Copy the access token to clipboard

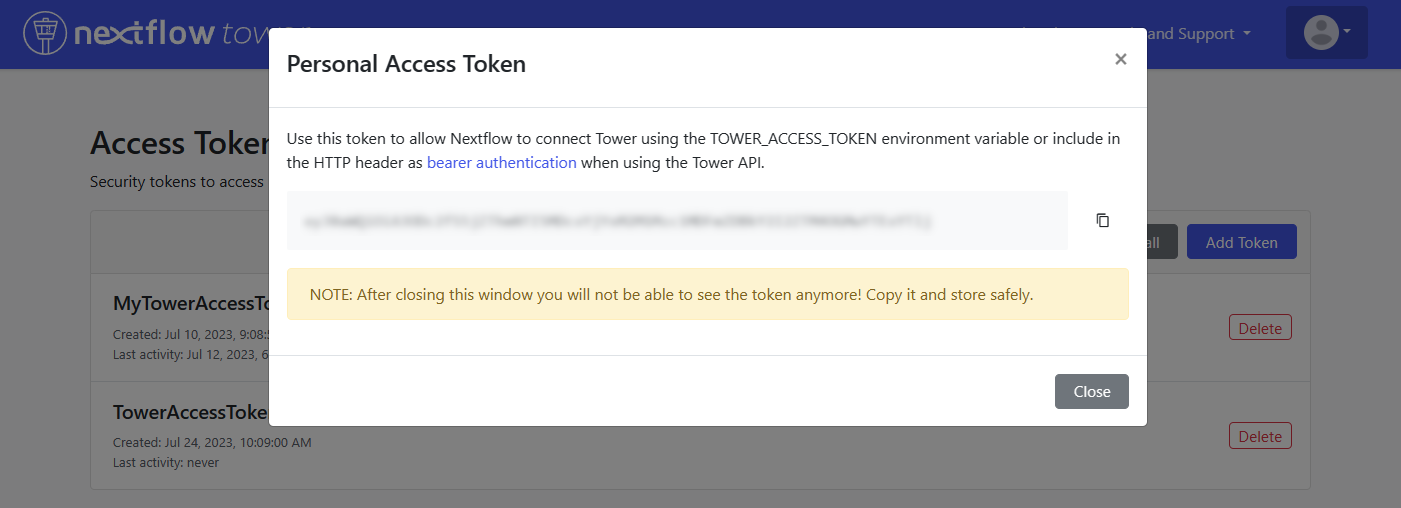1102,220
